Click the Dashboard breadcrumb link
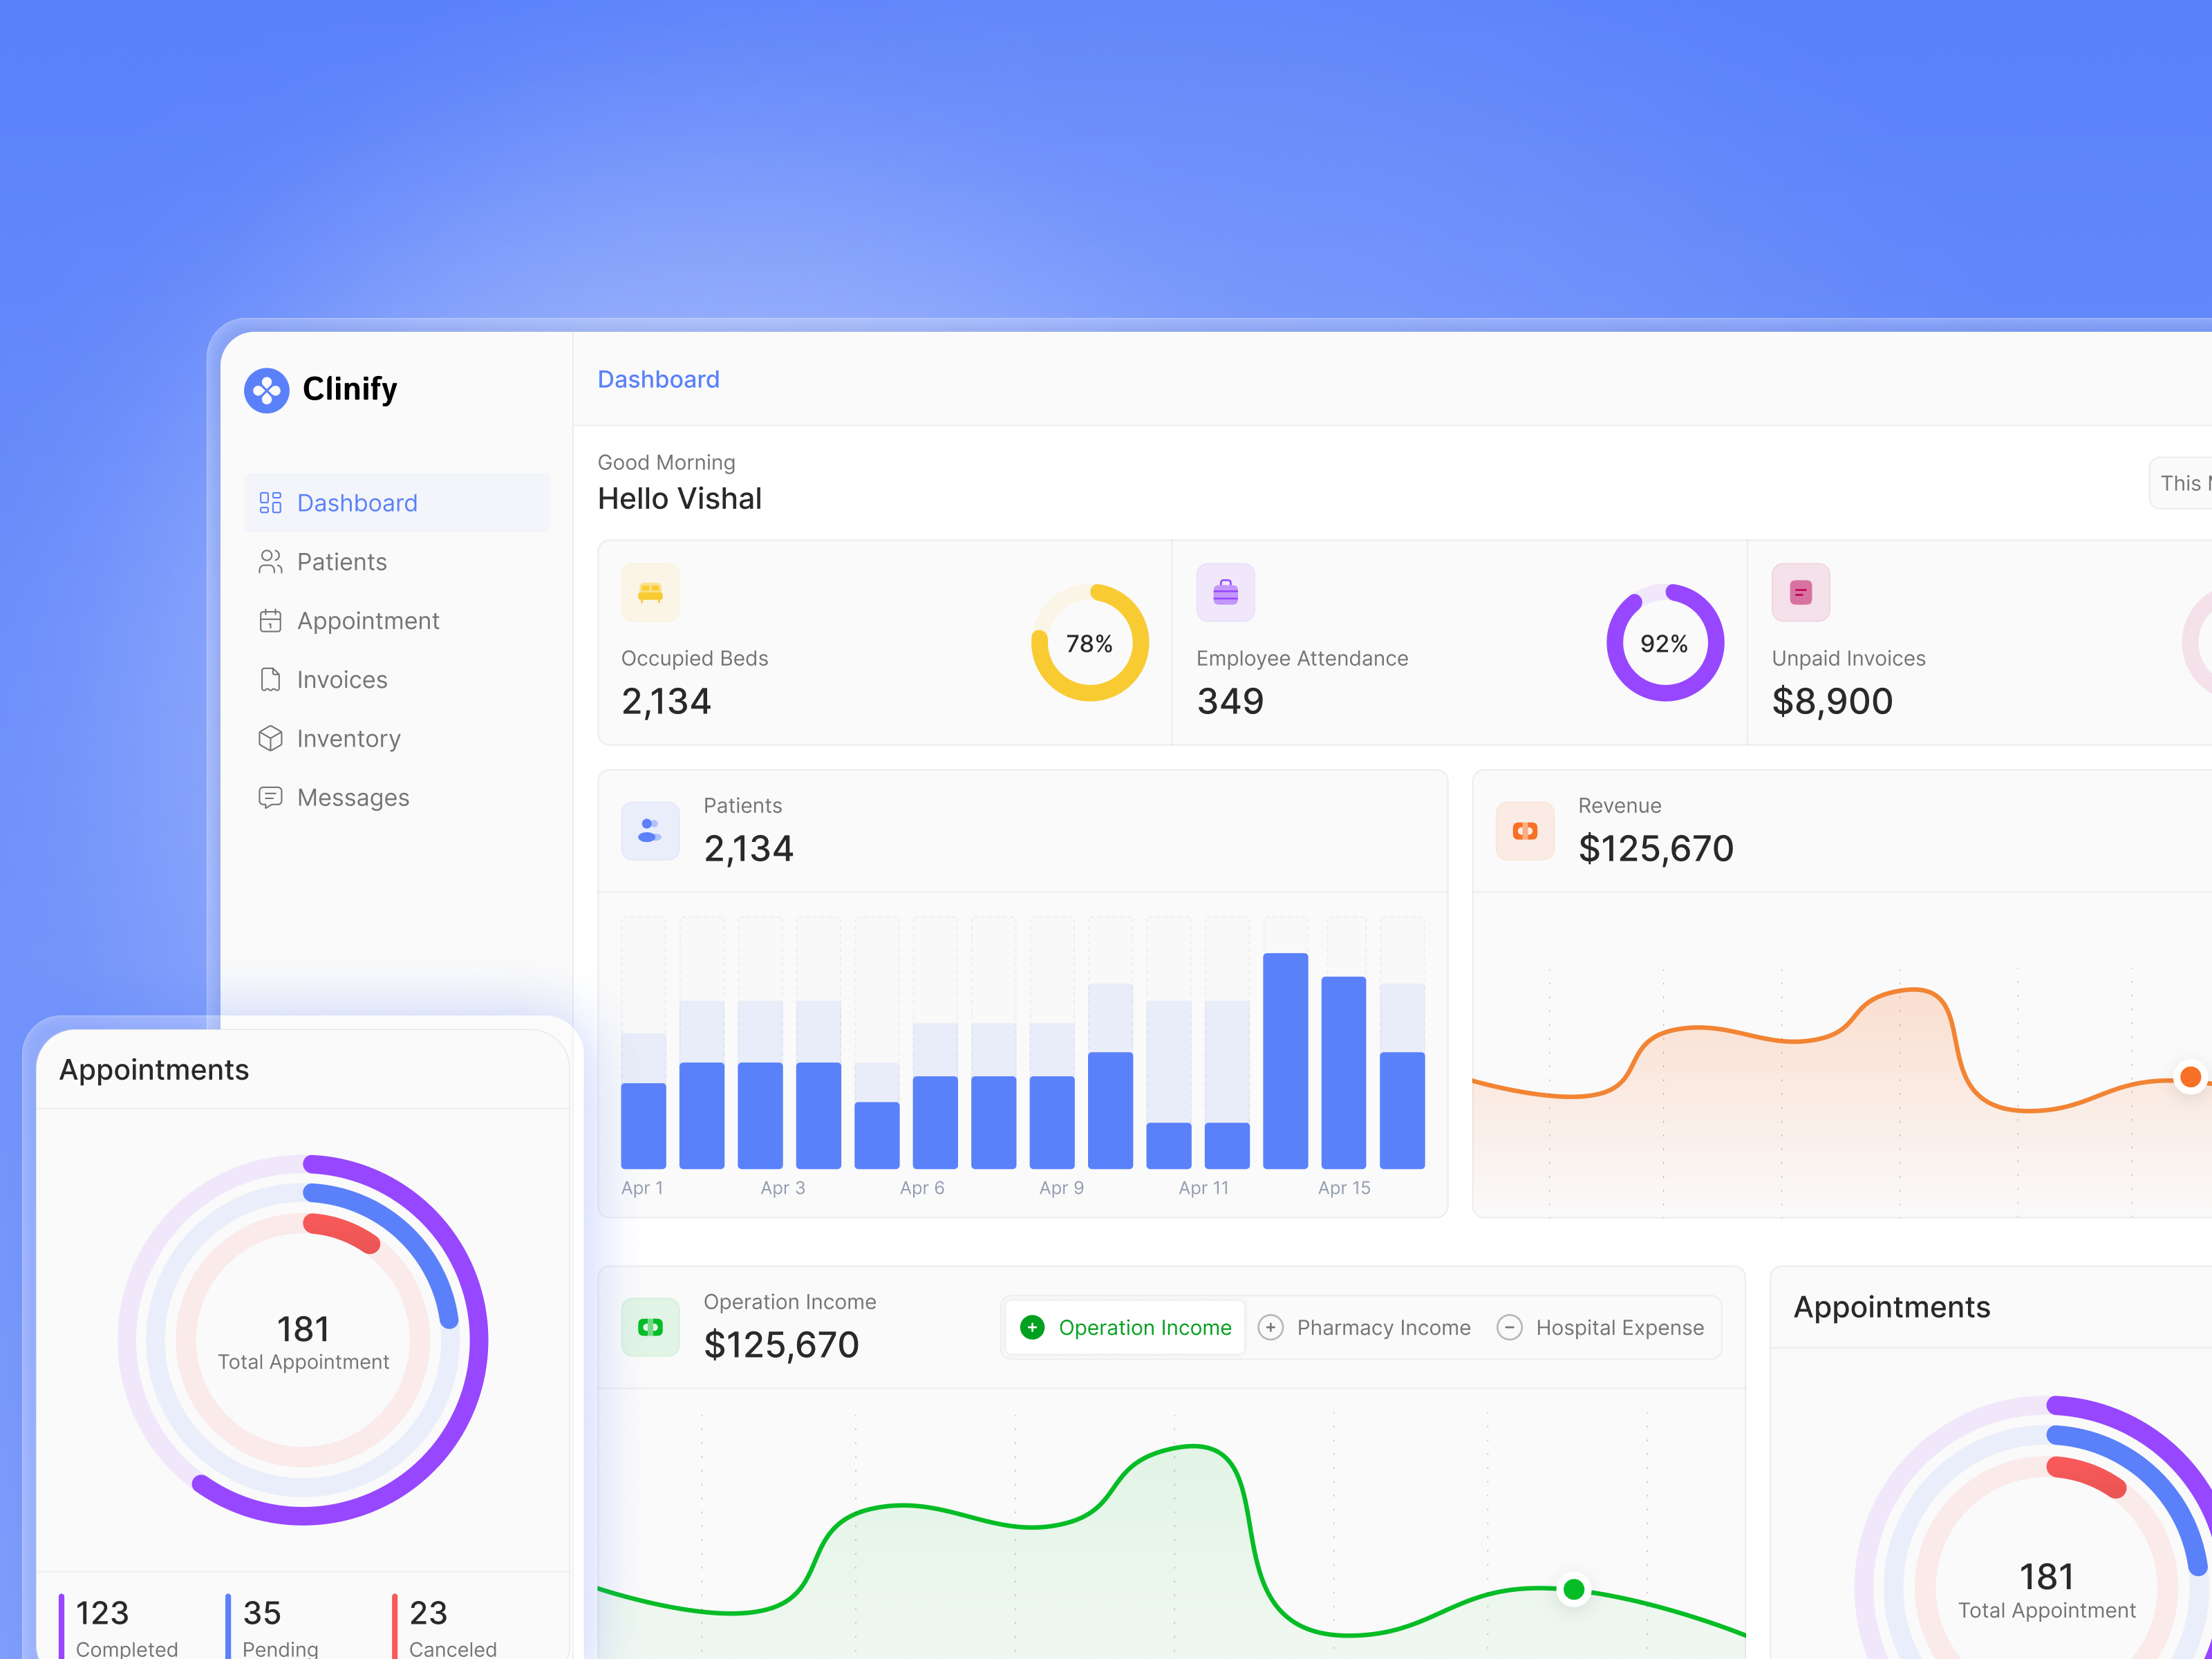The width and height of the screenshot is (2212, 1659). [x=658, y=379]
